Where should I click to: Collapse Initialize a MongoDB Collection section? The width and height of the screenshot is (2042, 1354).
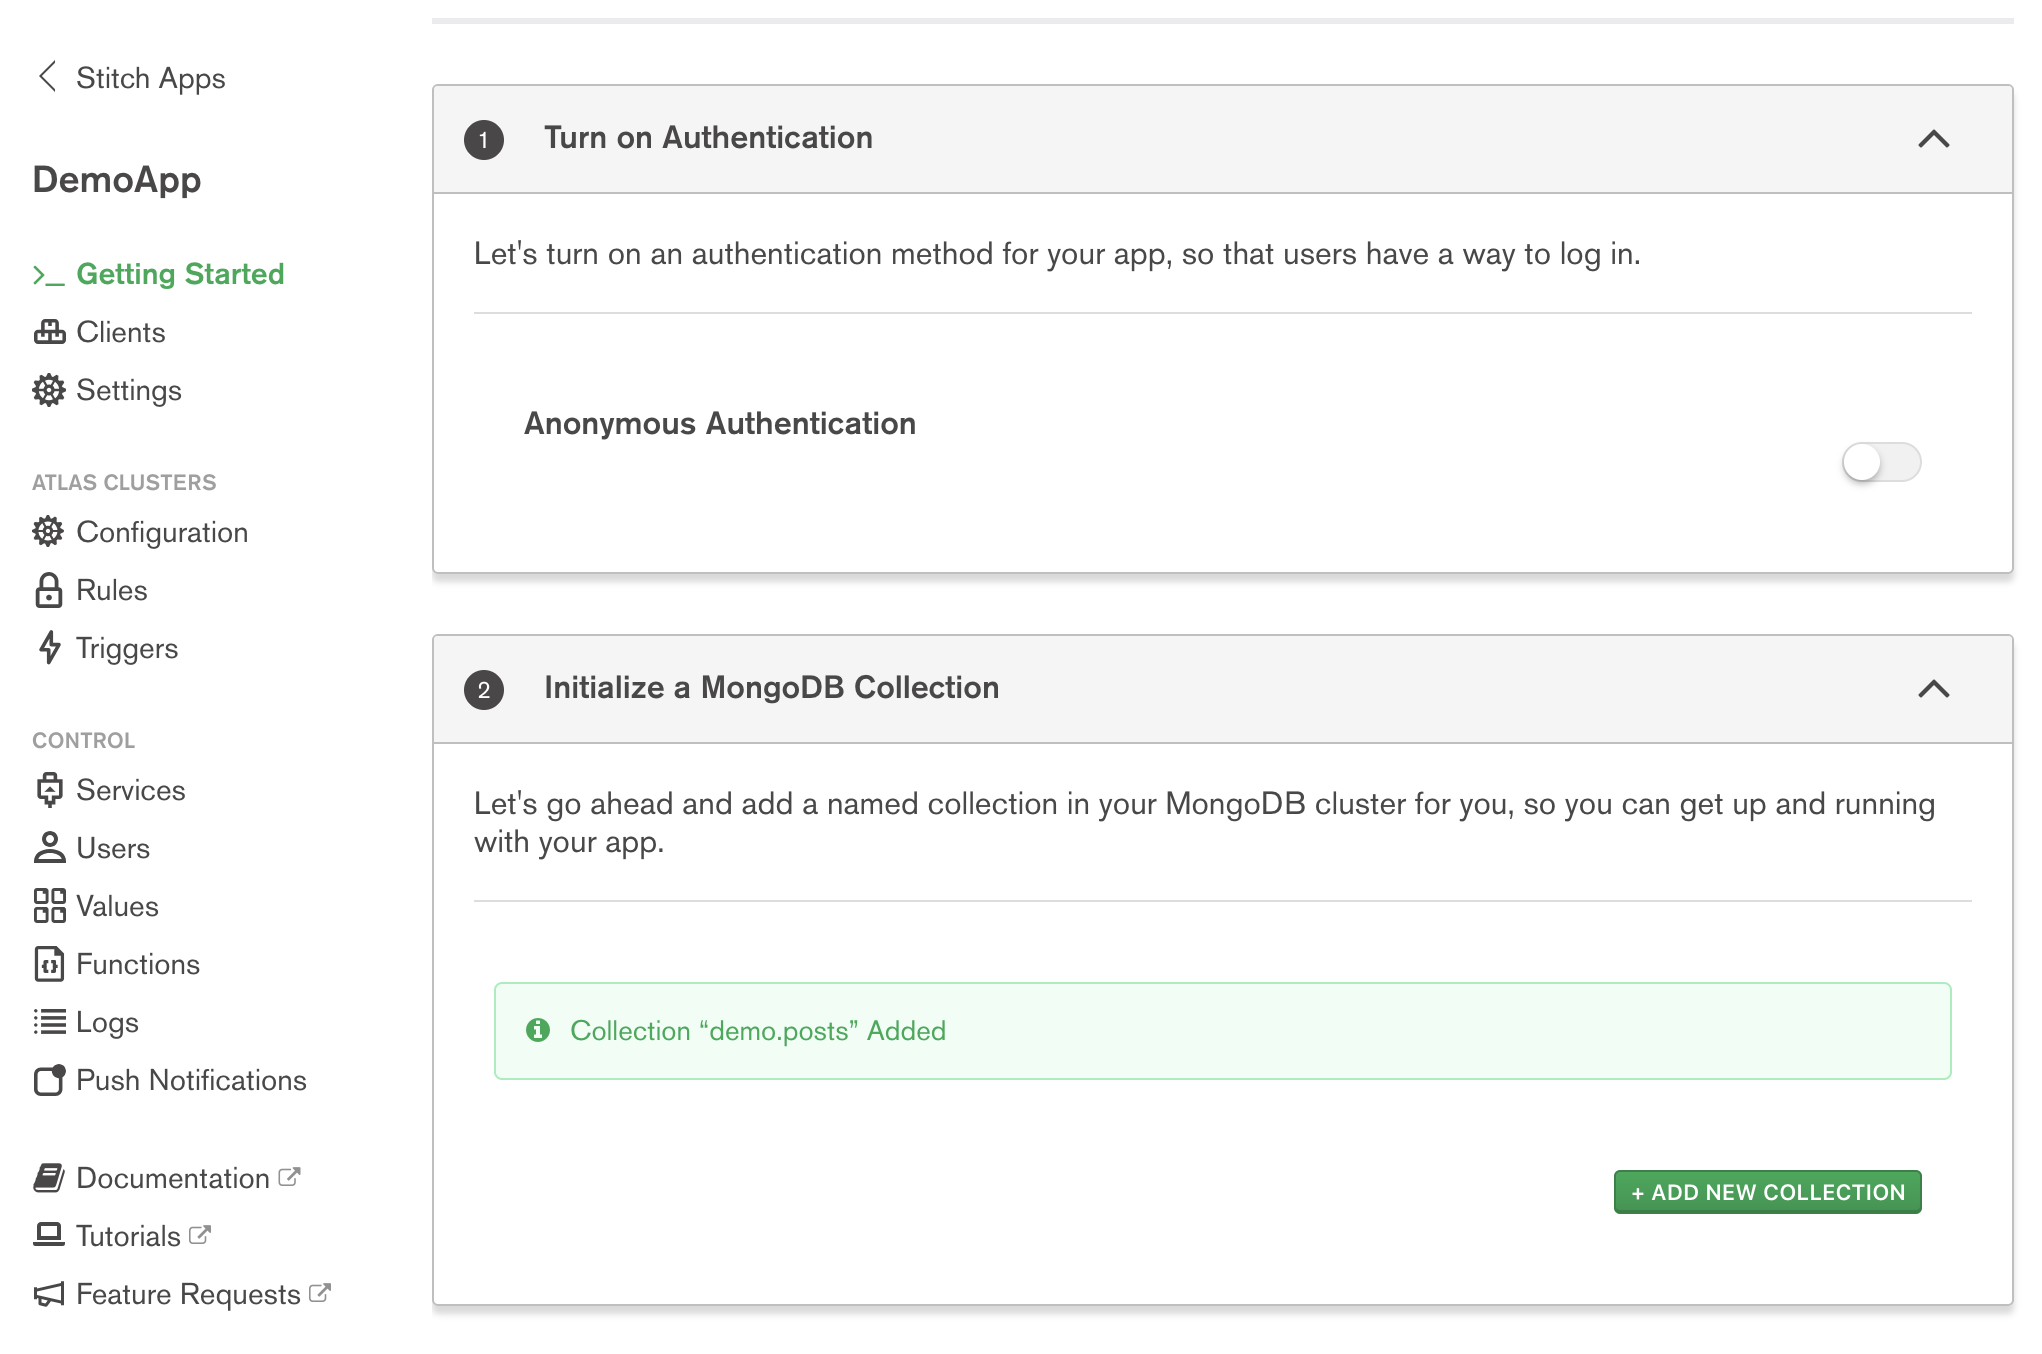click(x=1934, y=689)
